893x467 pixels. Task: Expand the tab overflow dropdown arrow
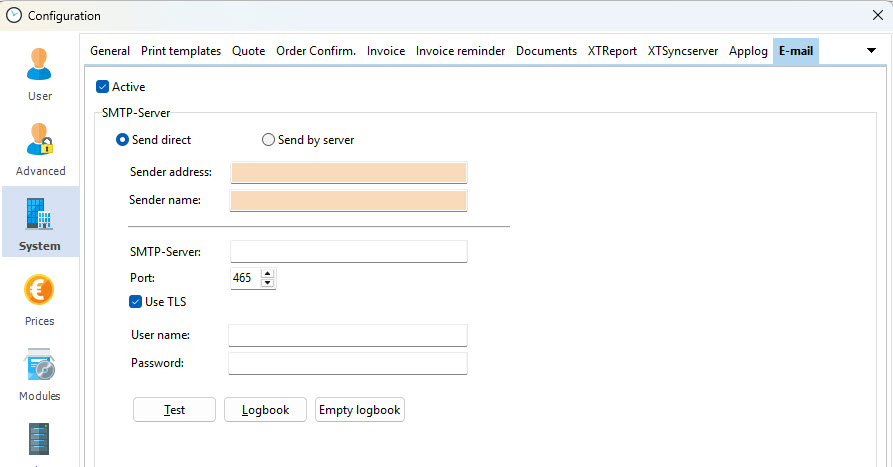pyautogui.click(x=871, y=51)
